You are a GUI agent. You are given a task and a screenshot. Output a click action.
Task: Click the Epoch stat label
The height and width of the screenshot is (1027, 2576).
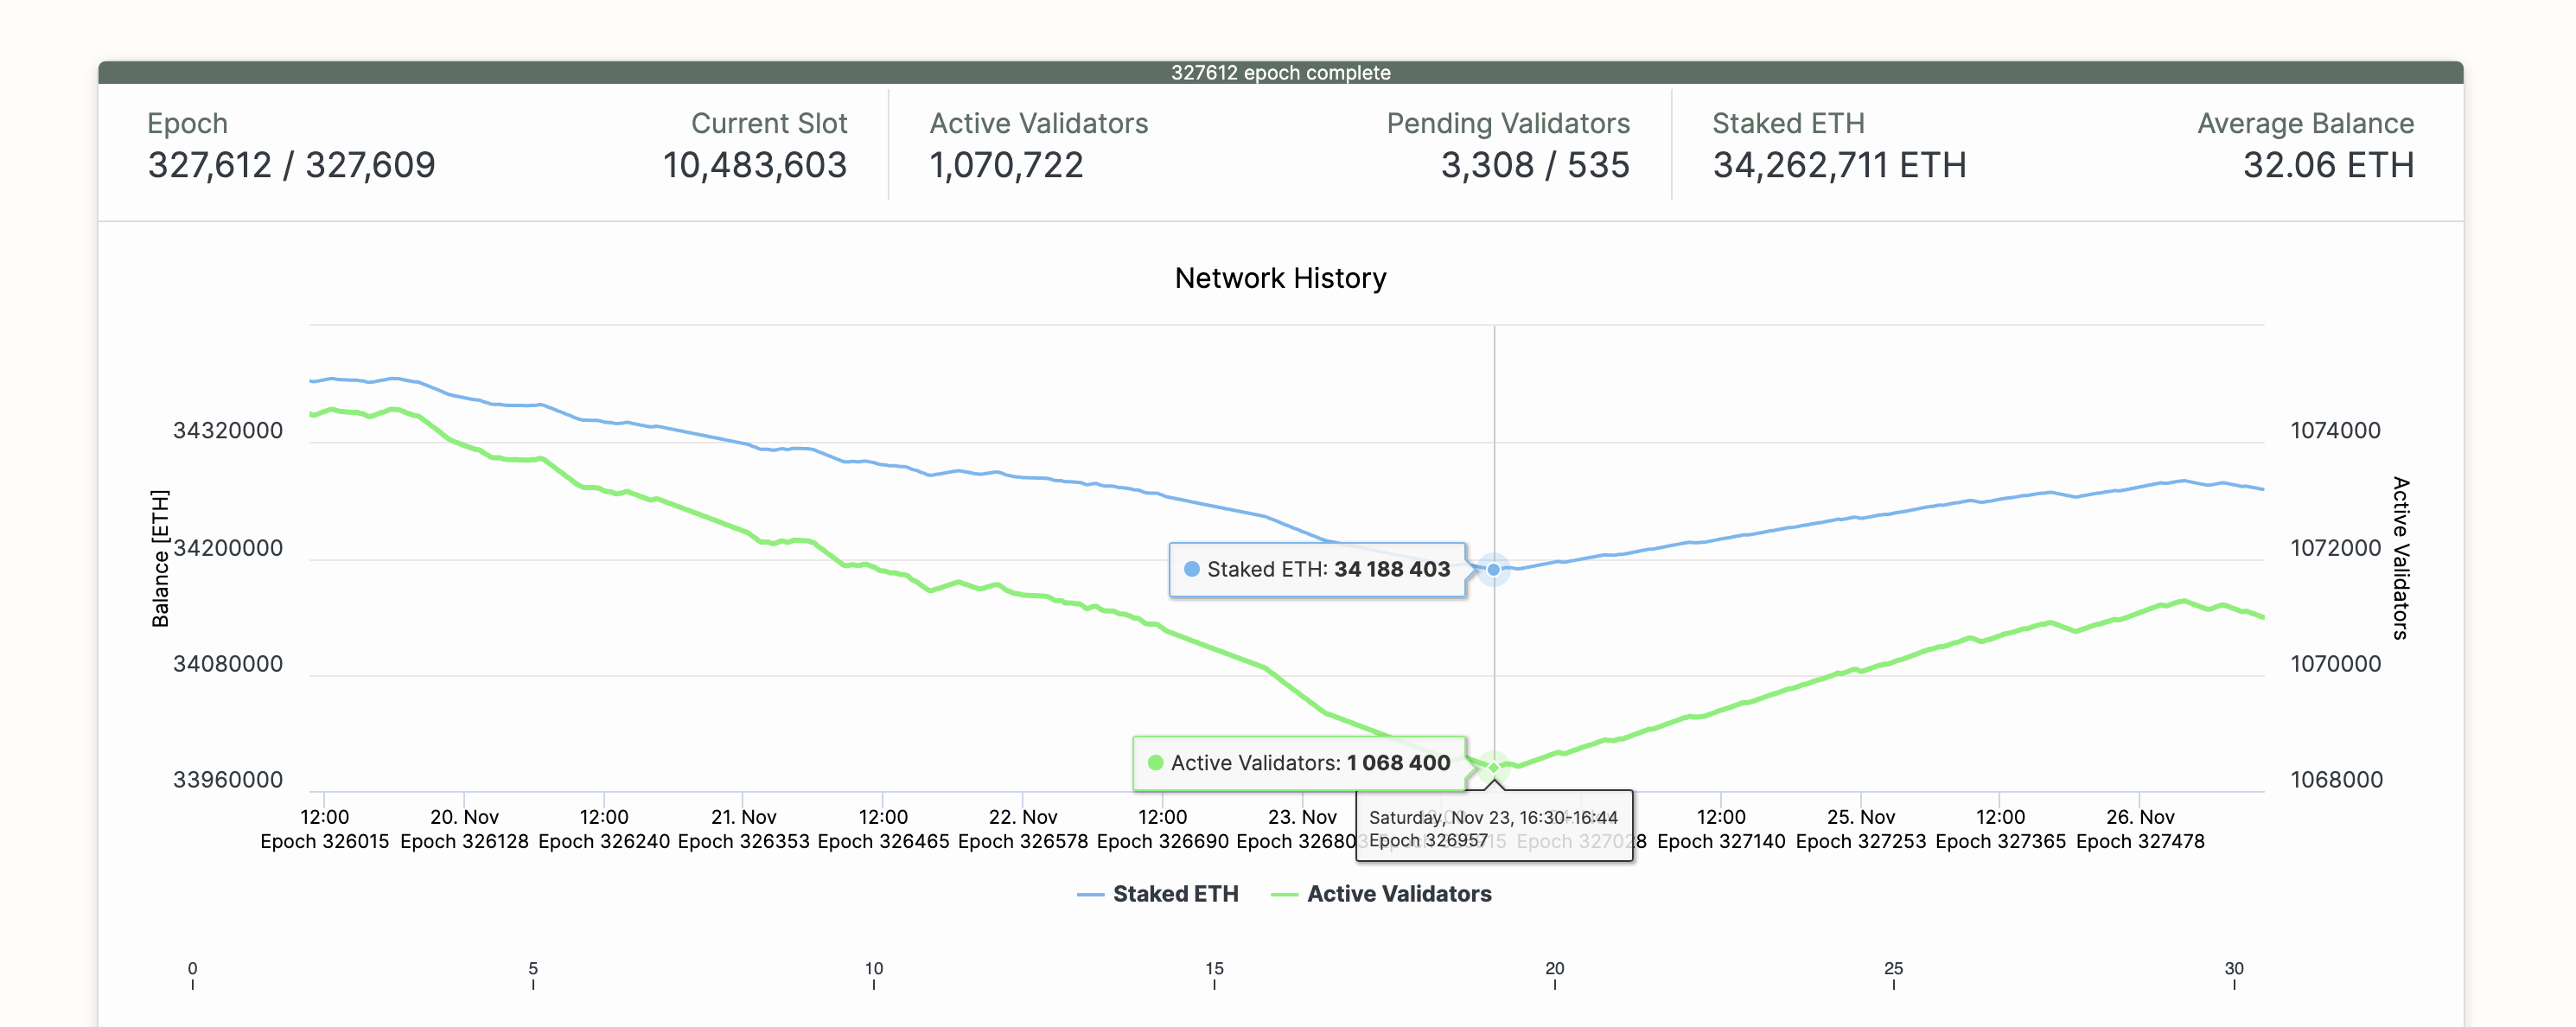coord(187,123)
